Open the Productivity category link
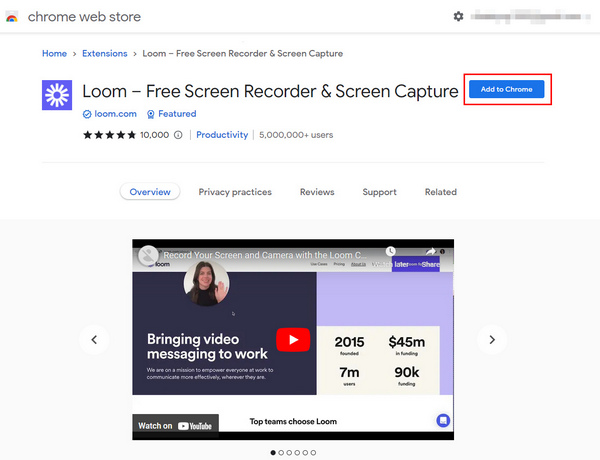600x460 pixels. coord(222,135)
